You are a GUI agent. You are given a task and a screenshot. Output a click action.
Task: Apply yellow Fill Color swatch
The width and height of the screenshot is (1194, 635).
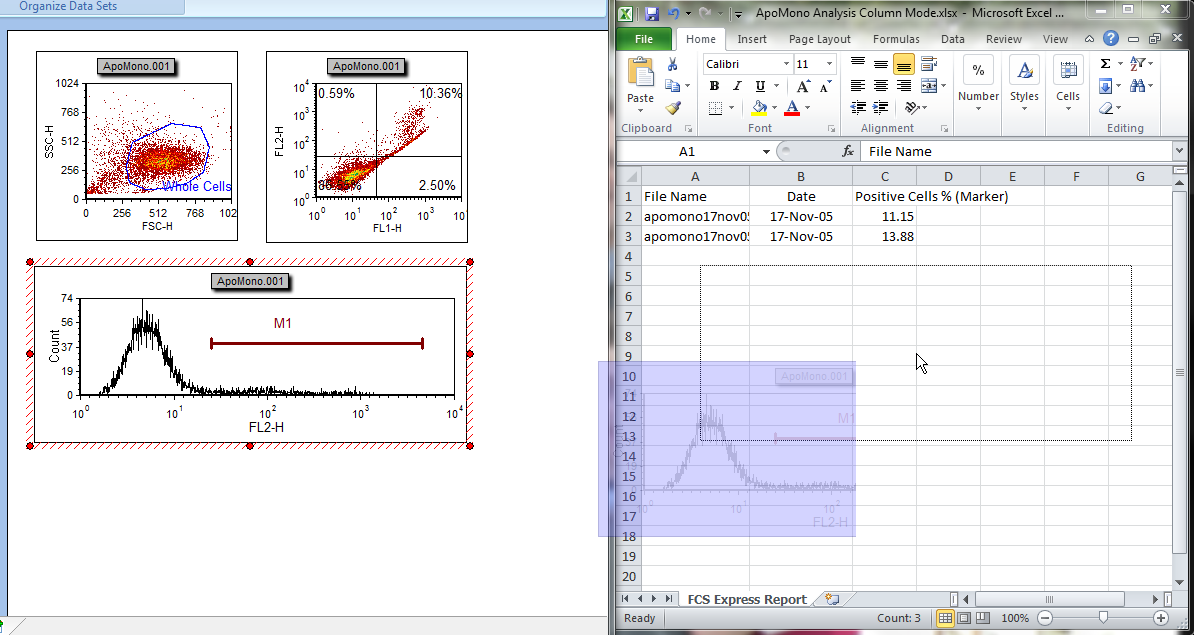pos(759,108)
